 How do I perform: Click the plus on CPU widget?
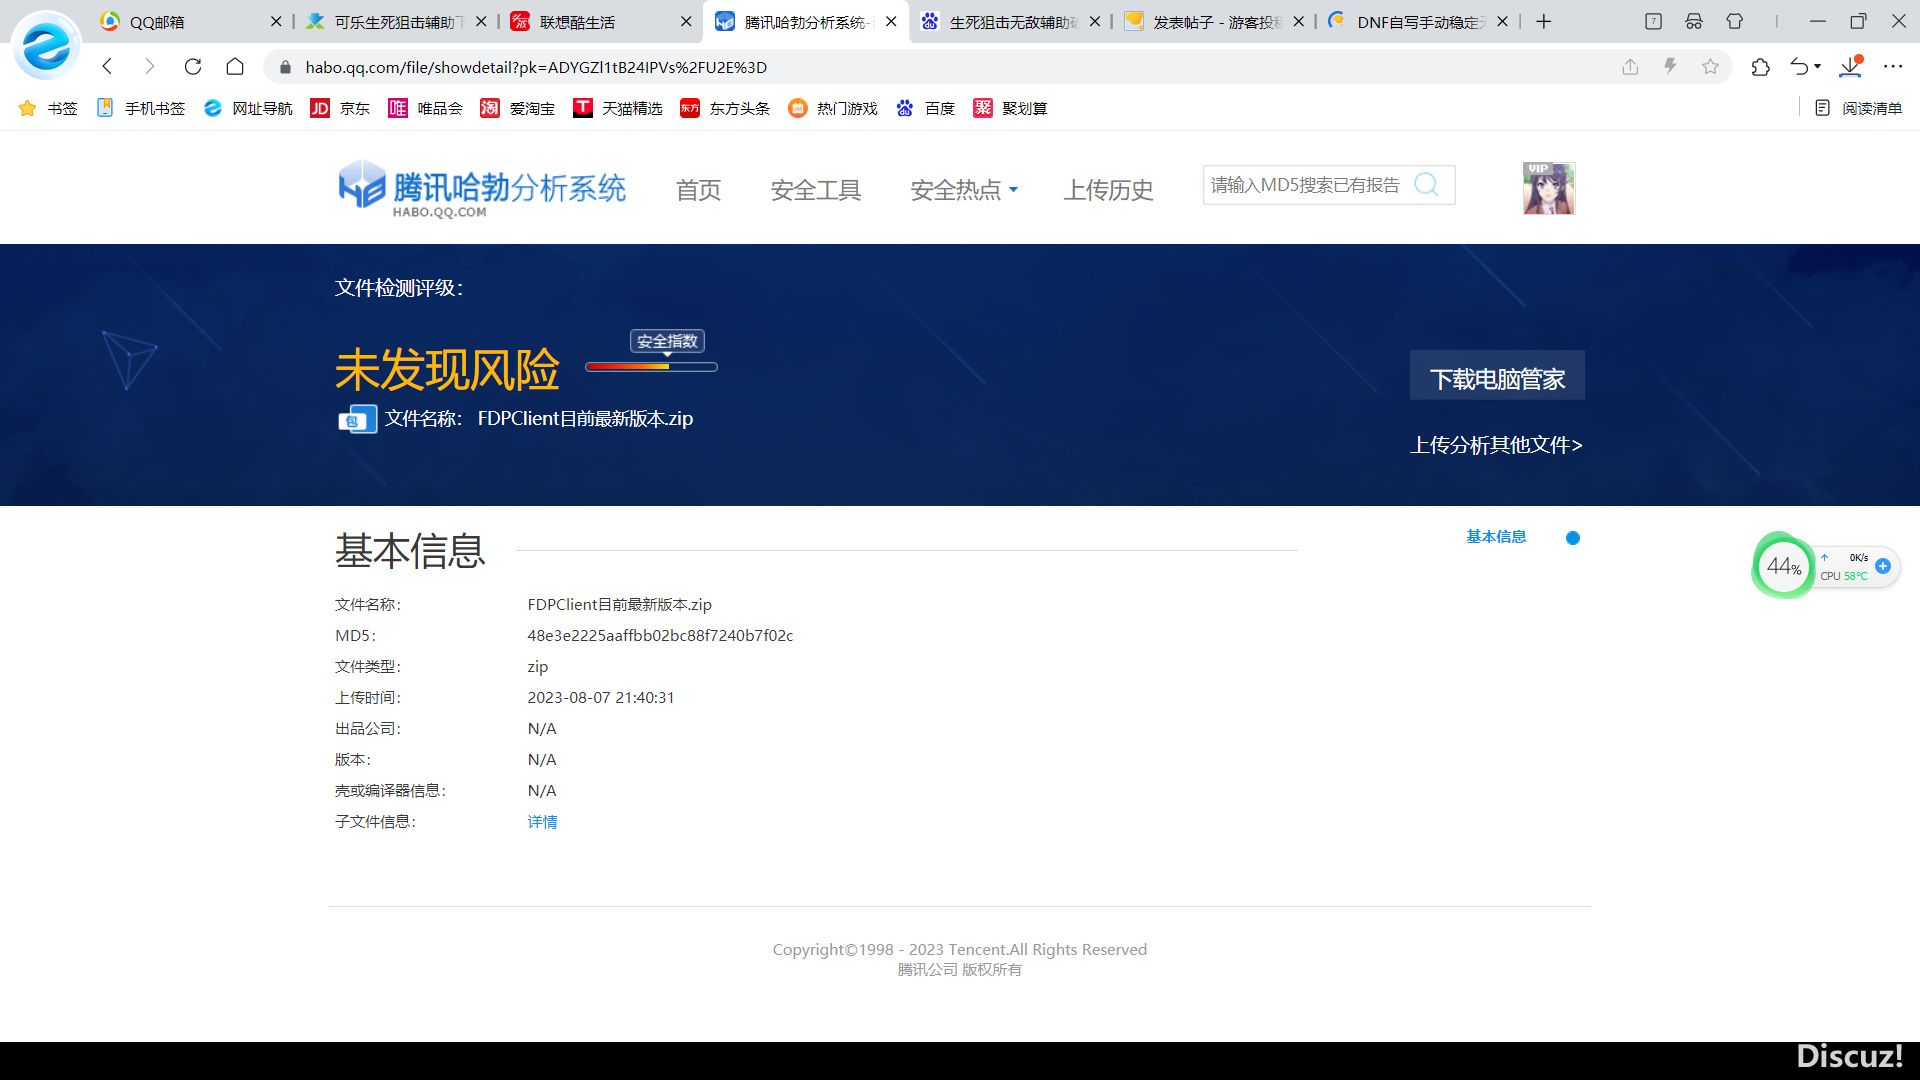(1883, 566)
